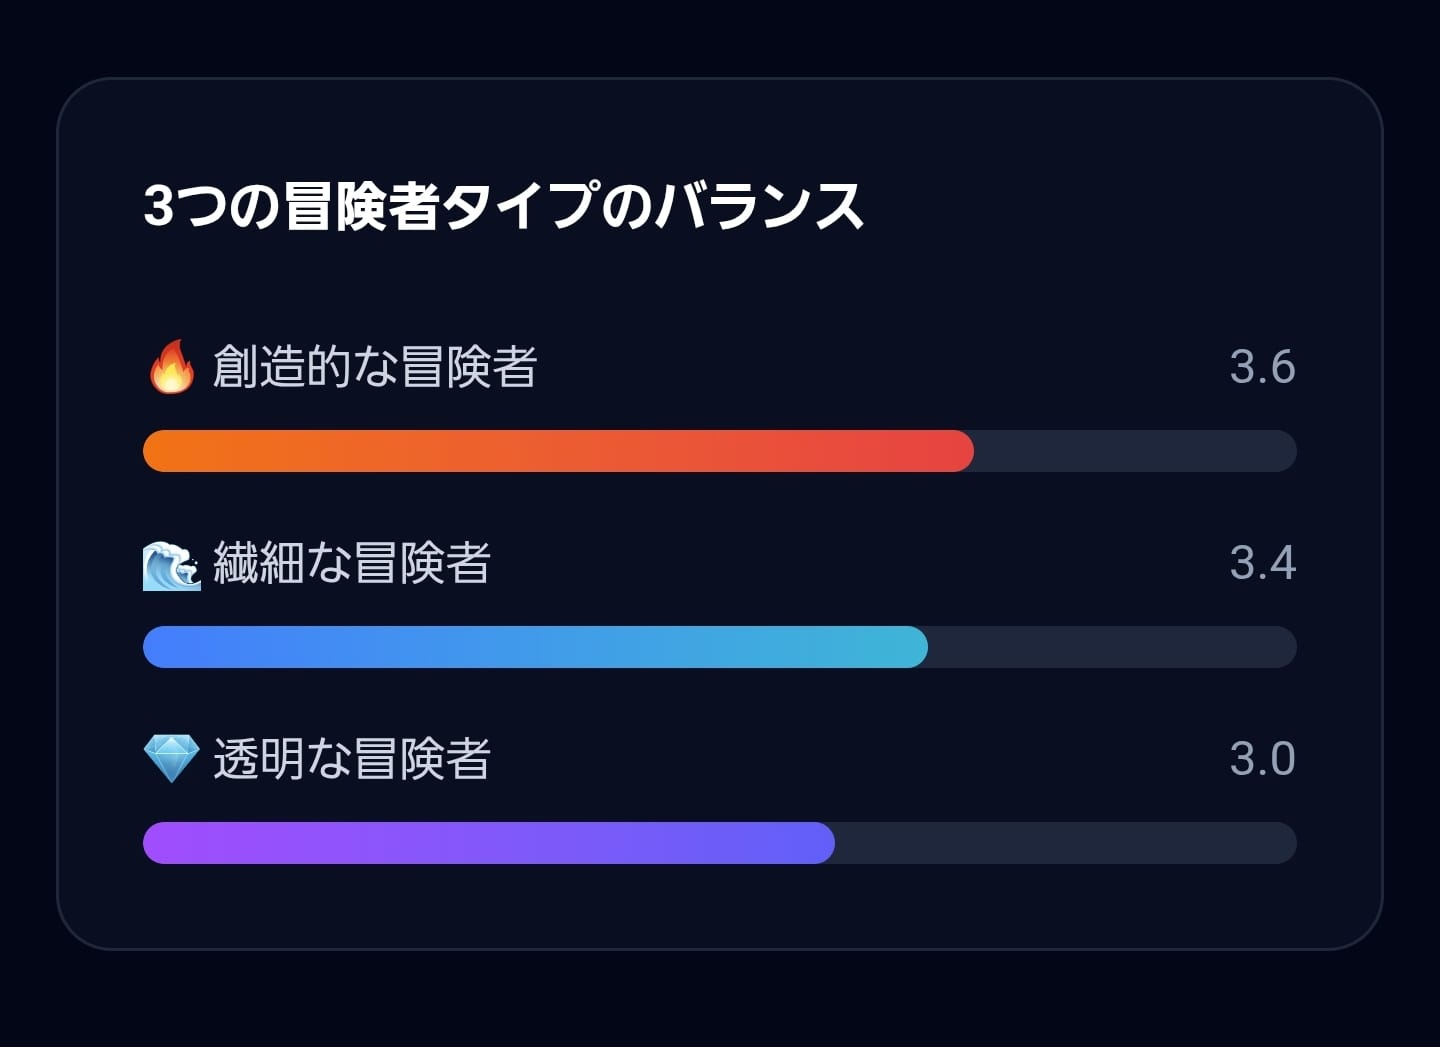Click the diamond gem emoji icon

[171, 759]
